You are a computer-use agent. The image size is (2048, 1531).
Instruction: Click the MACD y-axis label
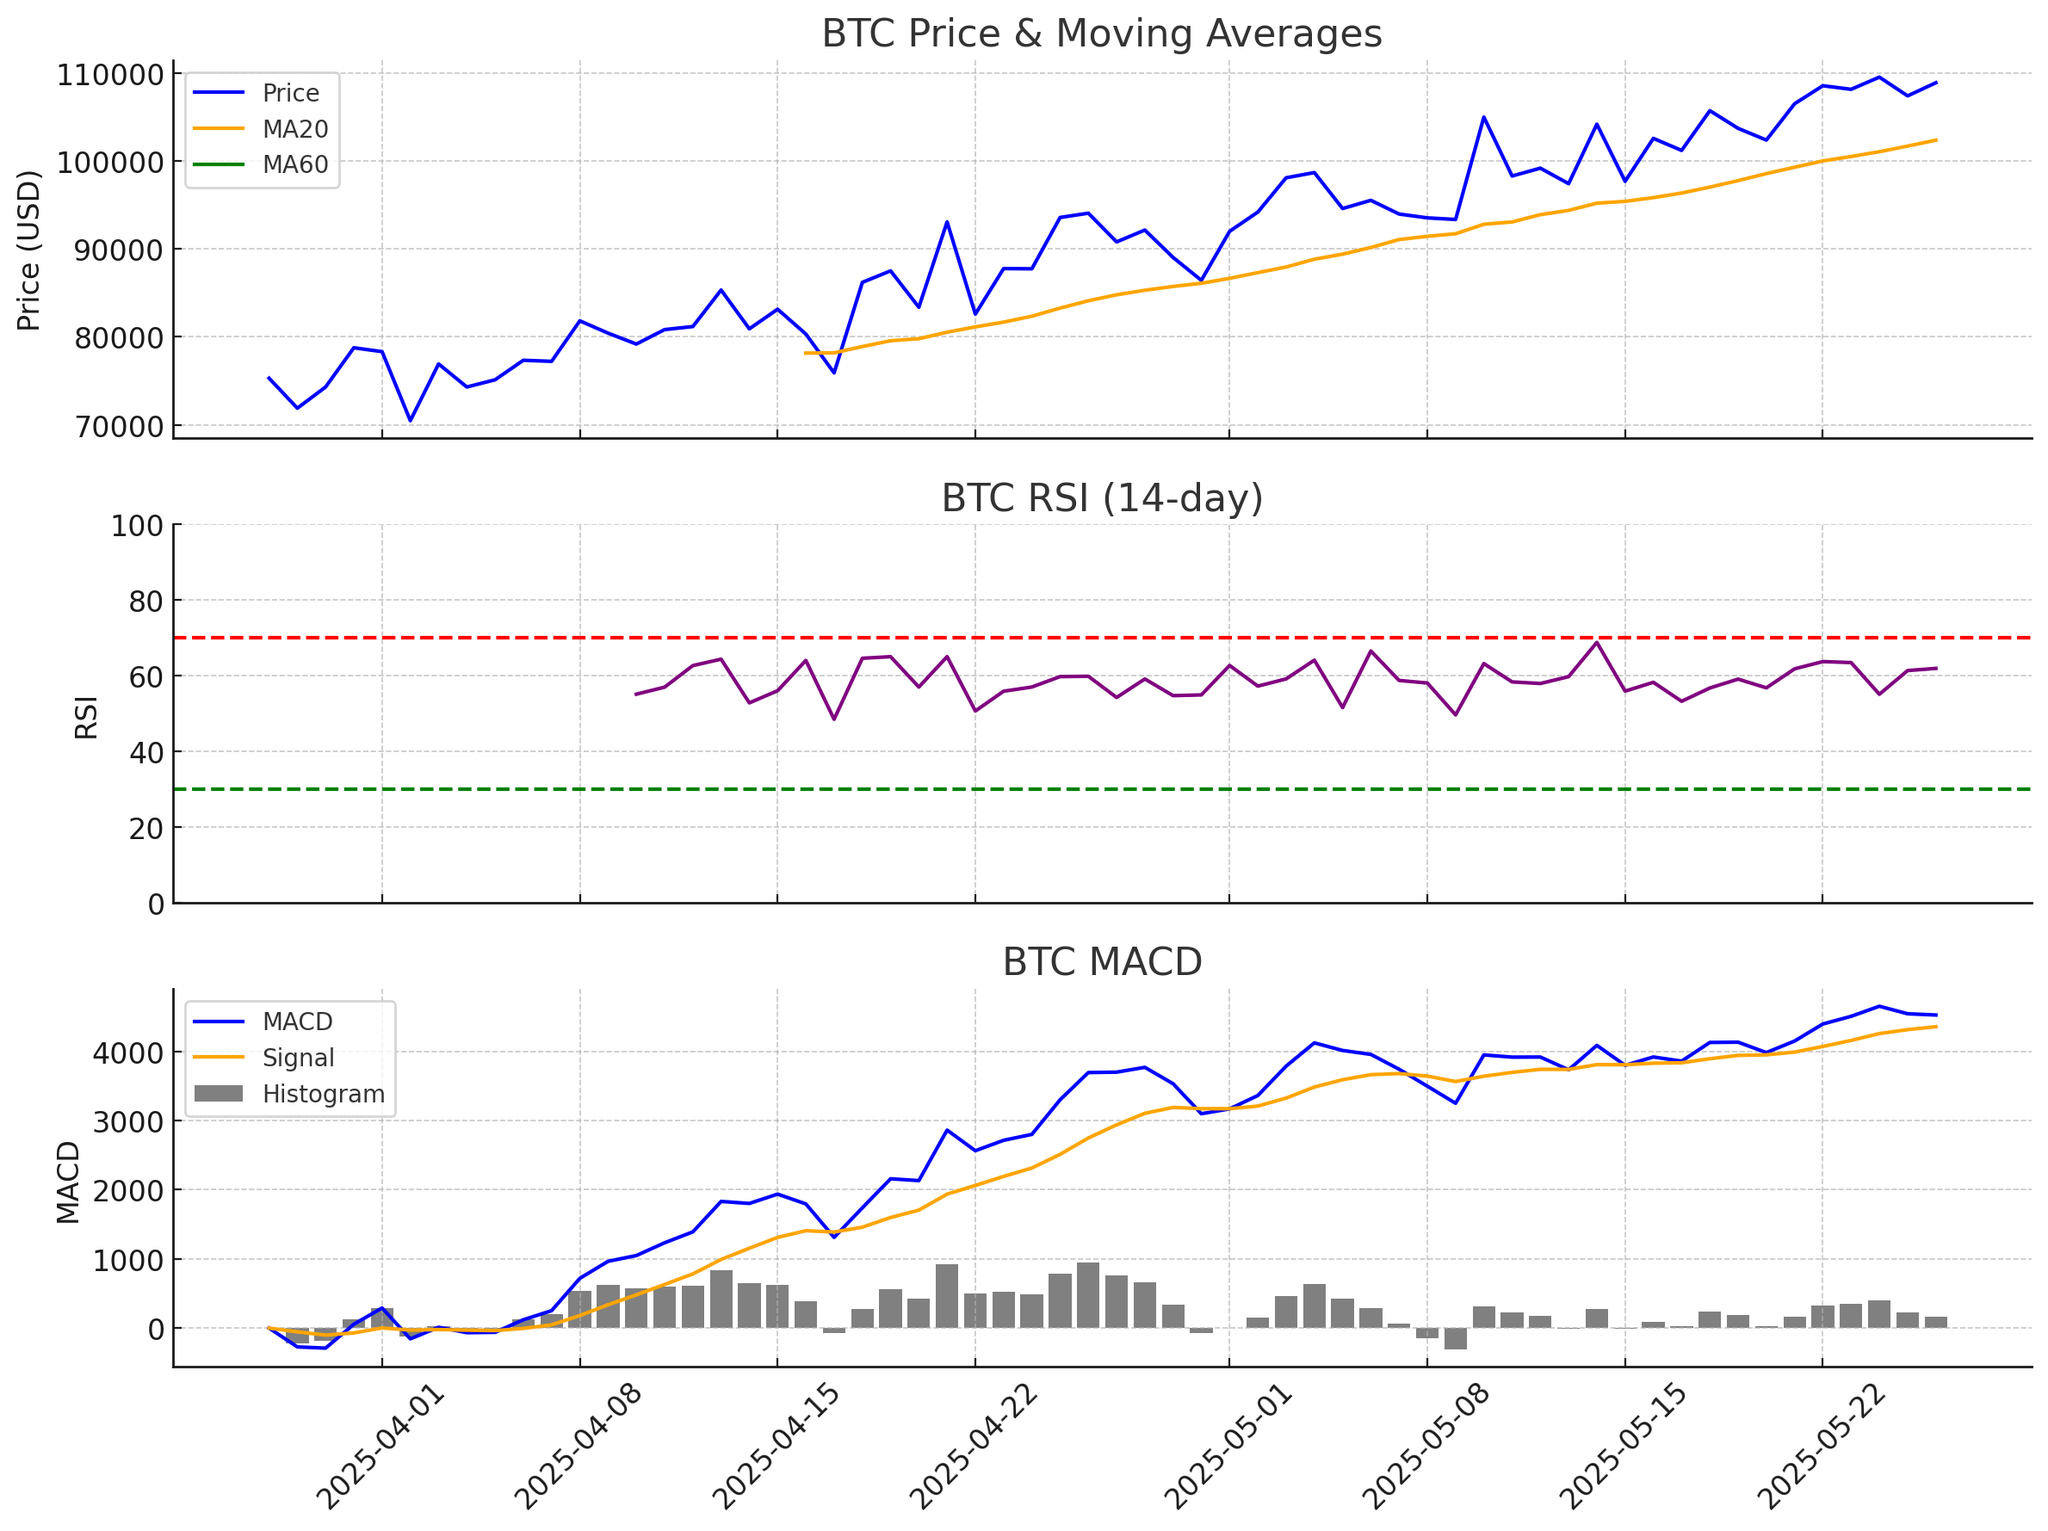[68, 1182]
